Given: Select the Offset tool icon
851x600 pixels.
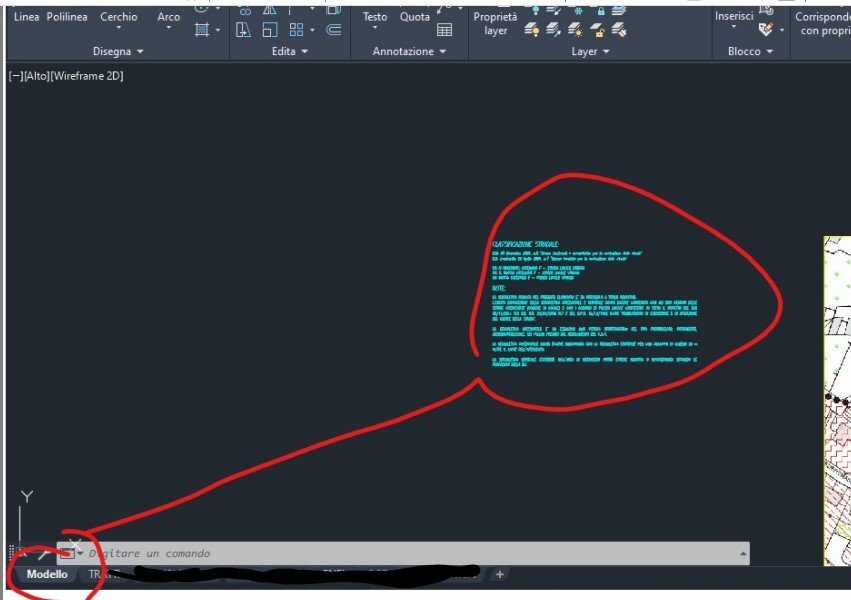Looking at the screenshot, I should click(x=333, y=29).
